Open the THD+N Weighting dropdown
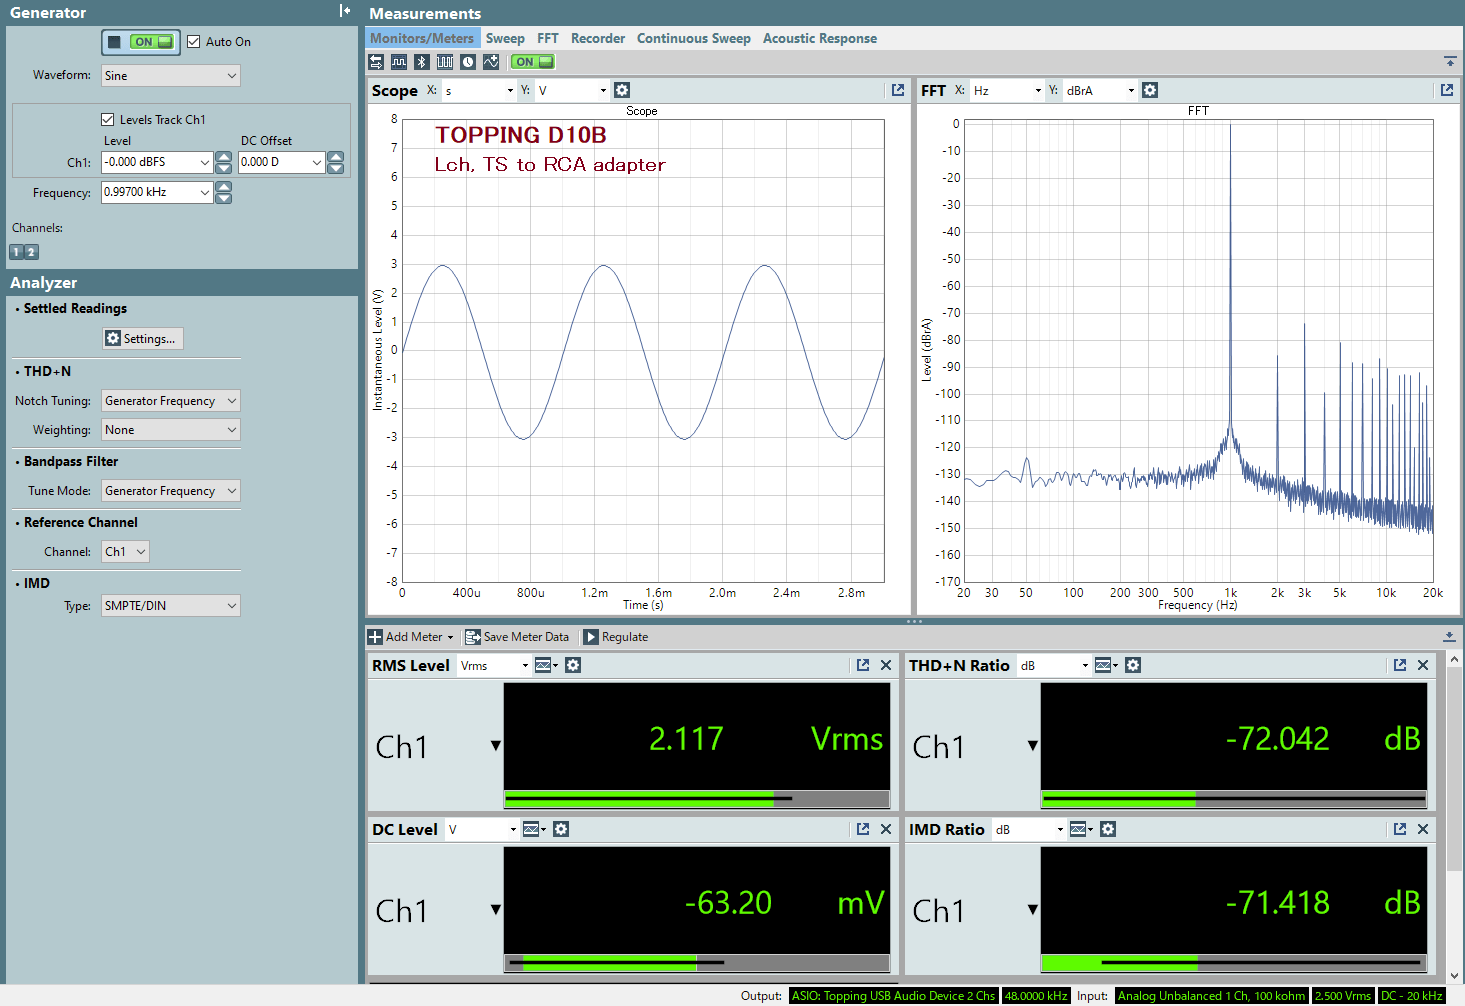Viewport: 1465px width, 1006px height. click(x=171, y=430)
